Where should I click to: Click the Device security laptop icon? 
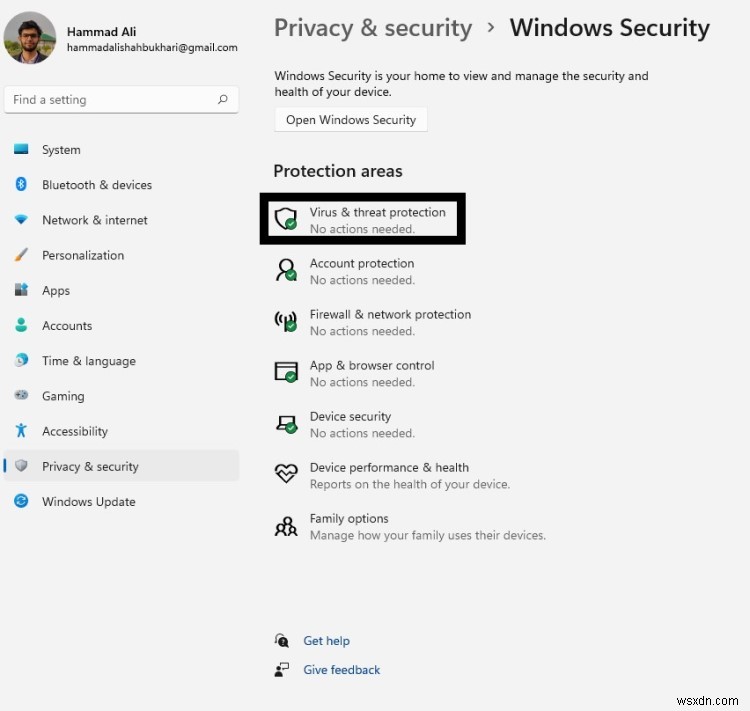point(286,423)
